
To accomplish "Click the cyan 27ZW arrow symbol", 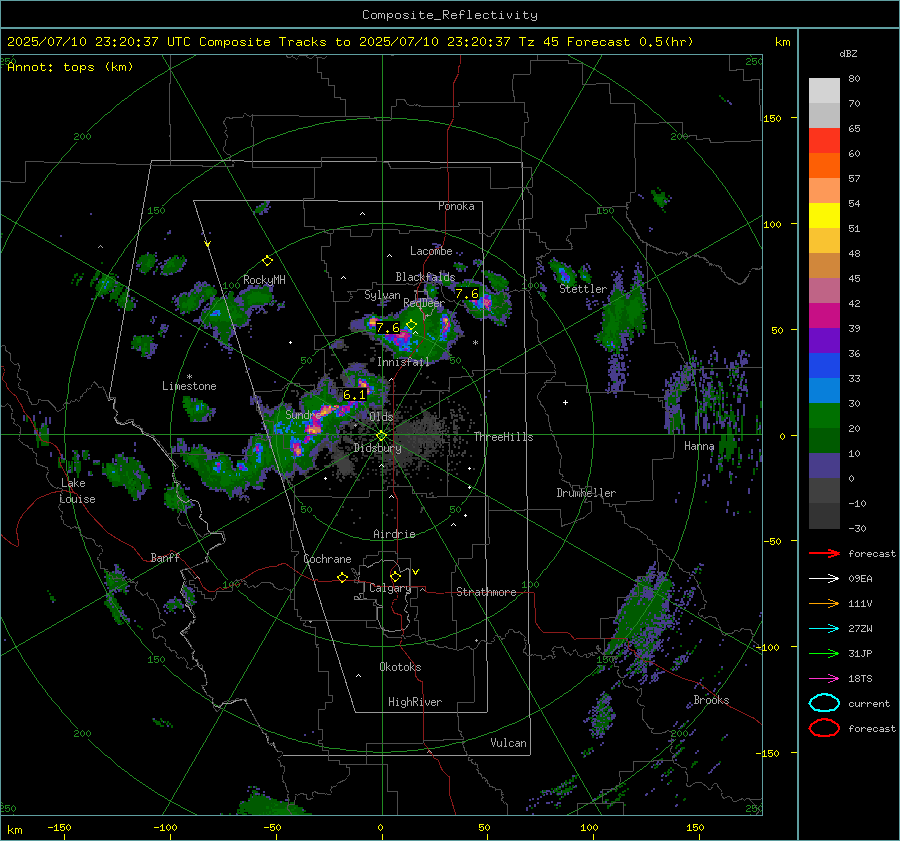I will 824,629.
